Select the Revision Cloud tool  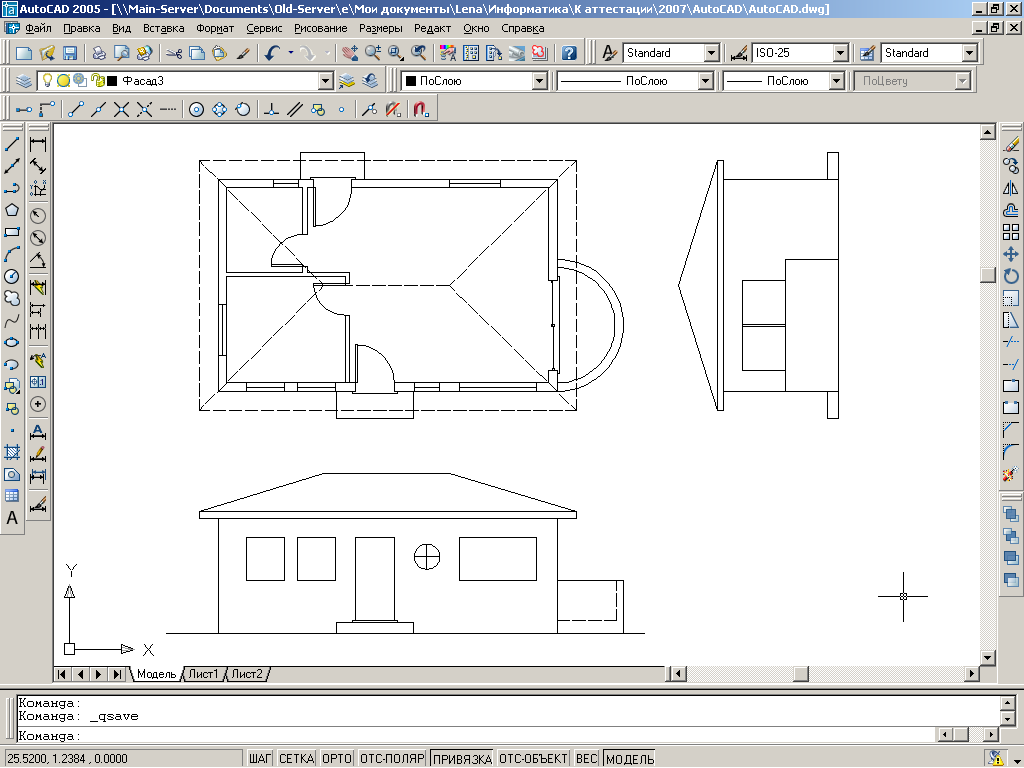pos(12,298)
